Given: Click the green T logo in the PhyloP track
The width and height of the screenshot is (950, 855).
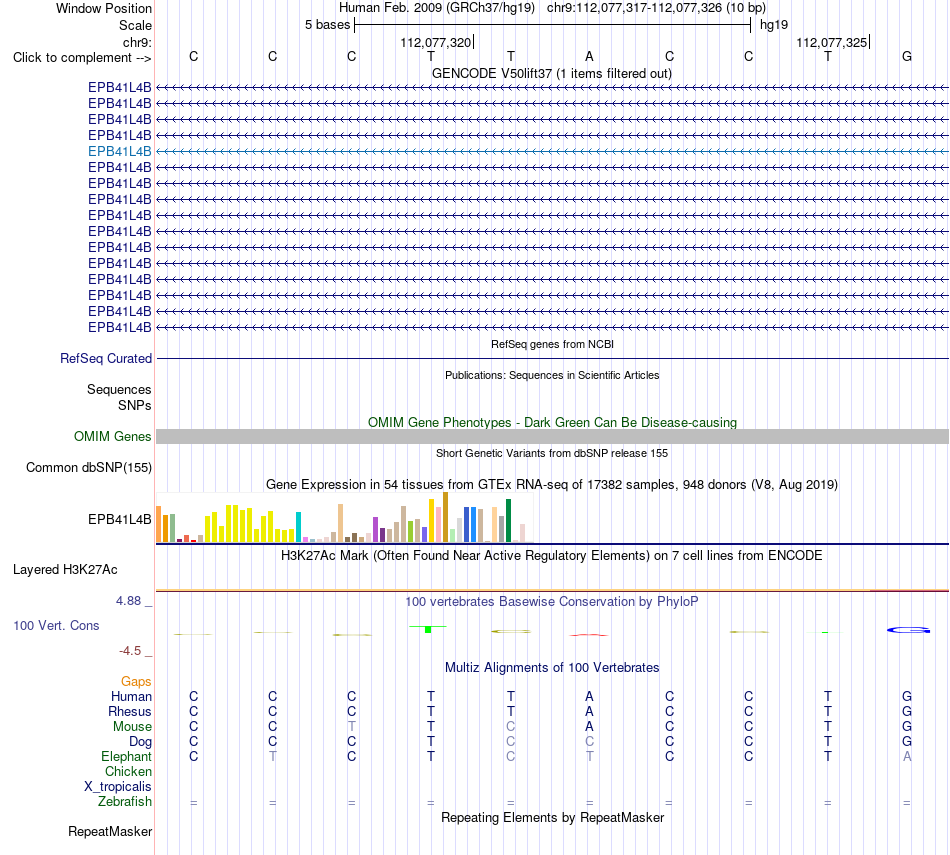Looking at the screenshot, I should click(x=428, y=629).
